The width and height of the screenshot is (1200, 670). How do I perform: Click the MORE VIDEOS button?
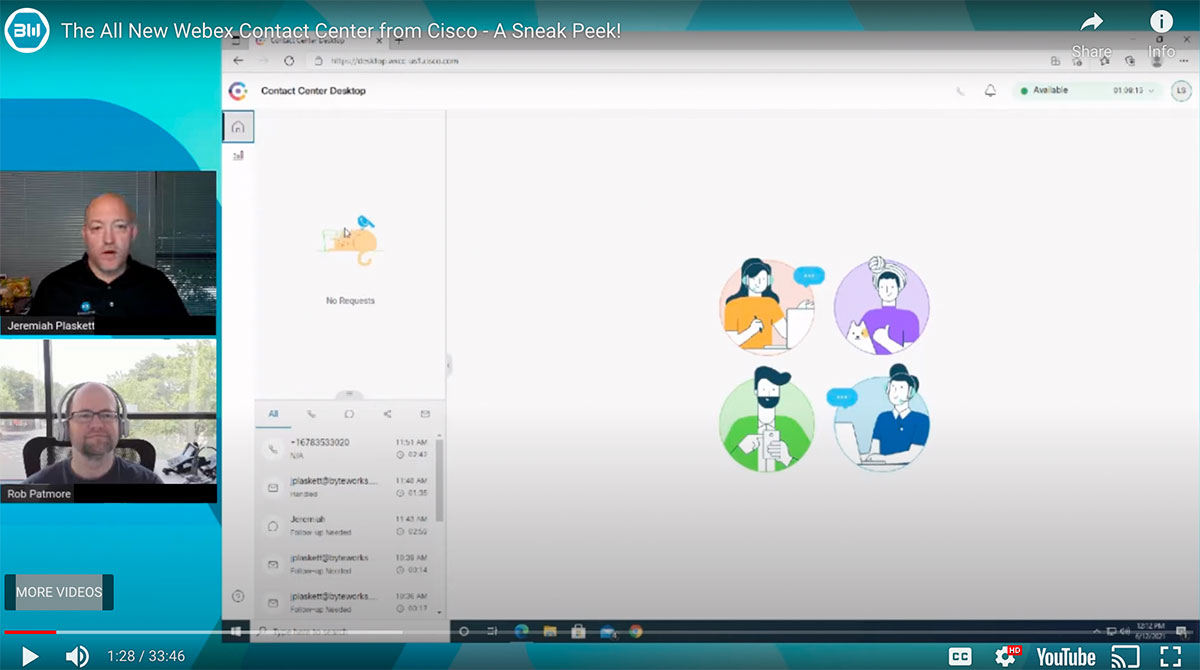pyautogui.click(x=59, y=592)
